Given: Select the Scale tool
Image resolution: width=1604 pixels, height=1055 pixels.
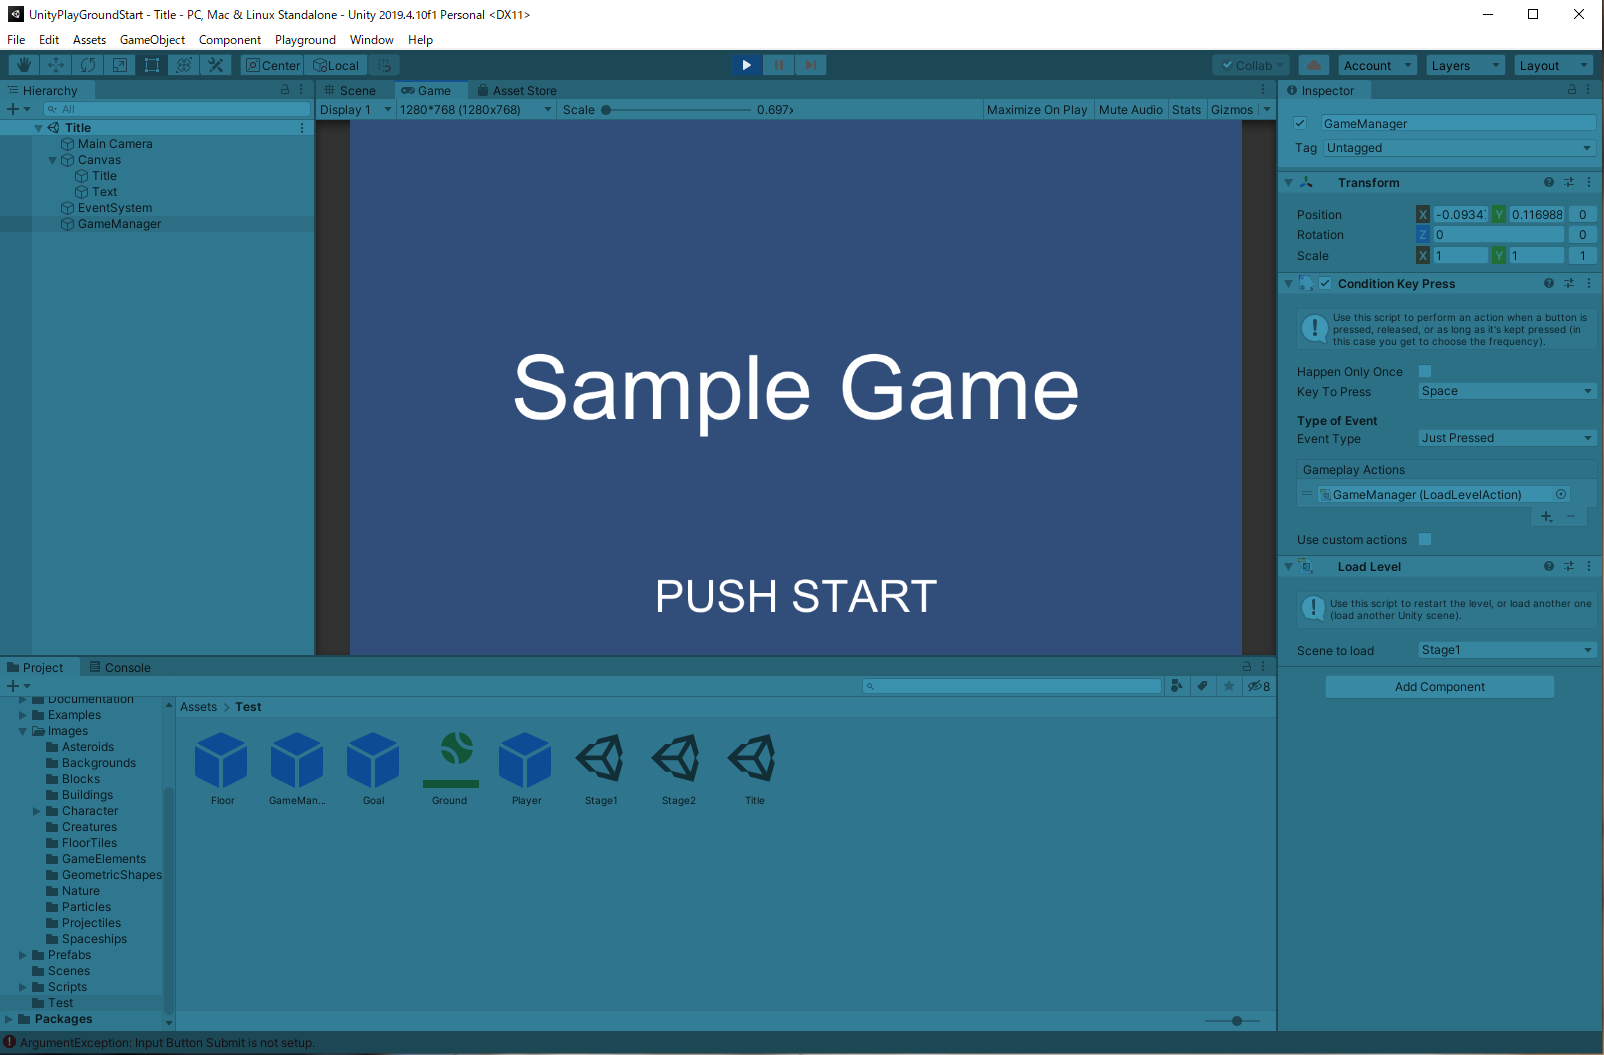Looking at the screenshot, I should point(120,65).
